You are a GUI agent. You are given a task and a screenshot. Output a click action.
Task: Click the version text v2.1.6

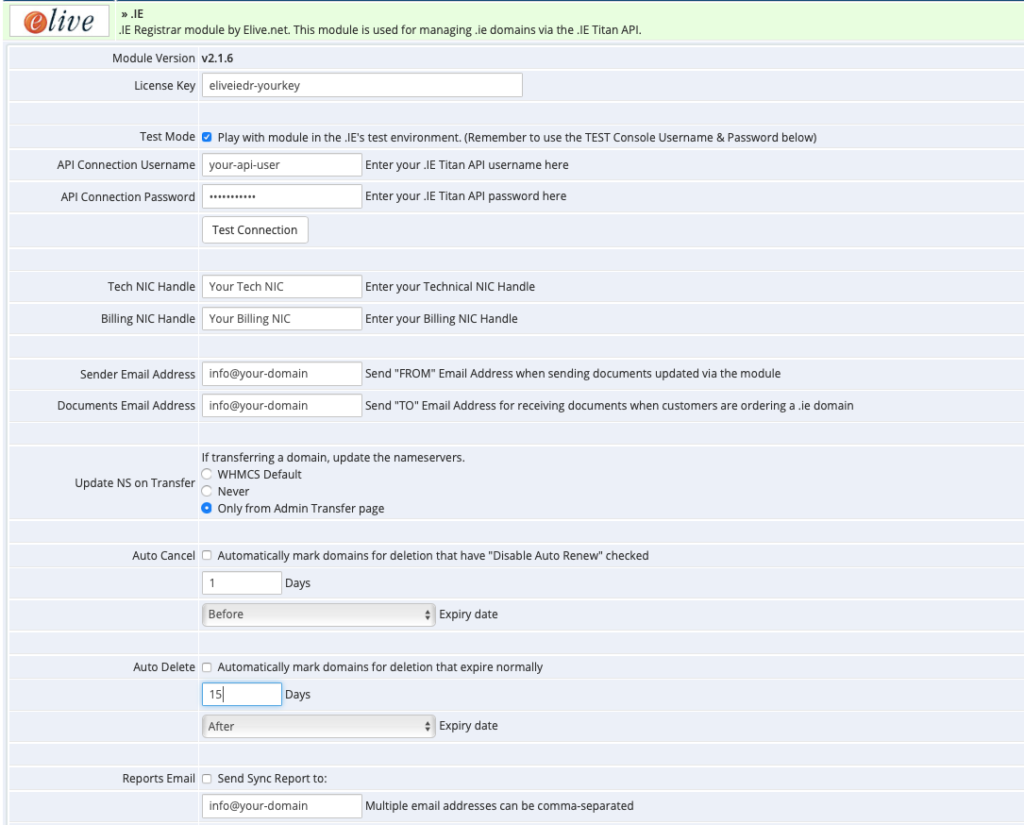click(217, 58)
